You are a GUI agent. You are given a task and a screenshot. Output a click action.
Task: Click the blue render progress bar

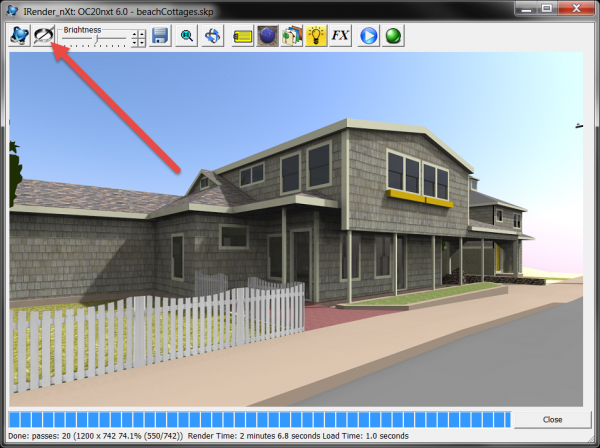pyautogui.click(x=260, y=418)
